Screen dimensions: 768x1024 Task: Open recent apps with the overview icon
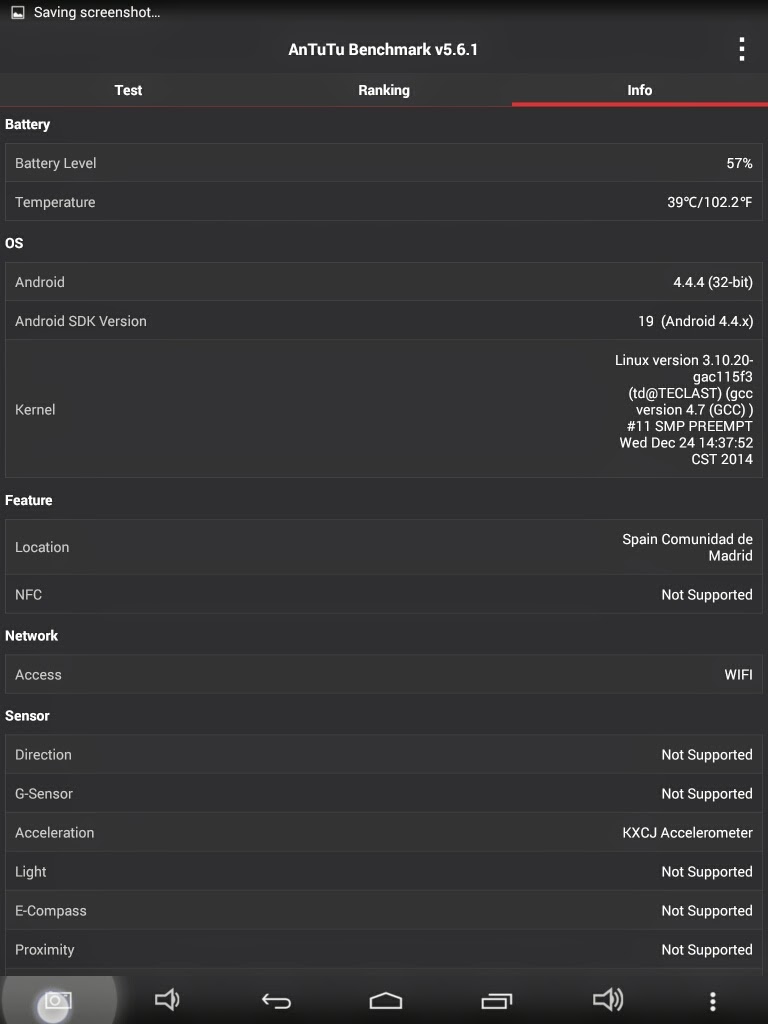click(x=496, y=1000)
